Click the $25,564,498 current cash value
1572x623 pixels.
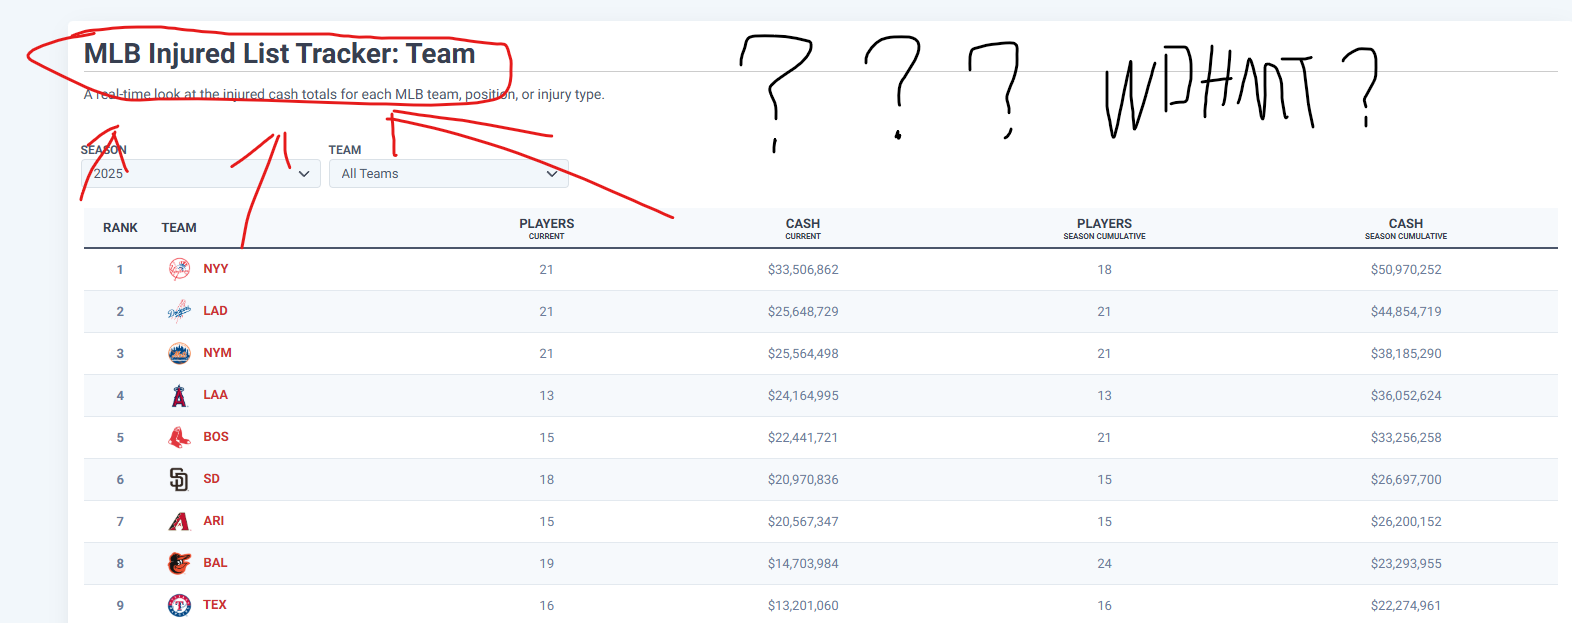pos(803,354)
